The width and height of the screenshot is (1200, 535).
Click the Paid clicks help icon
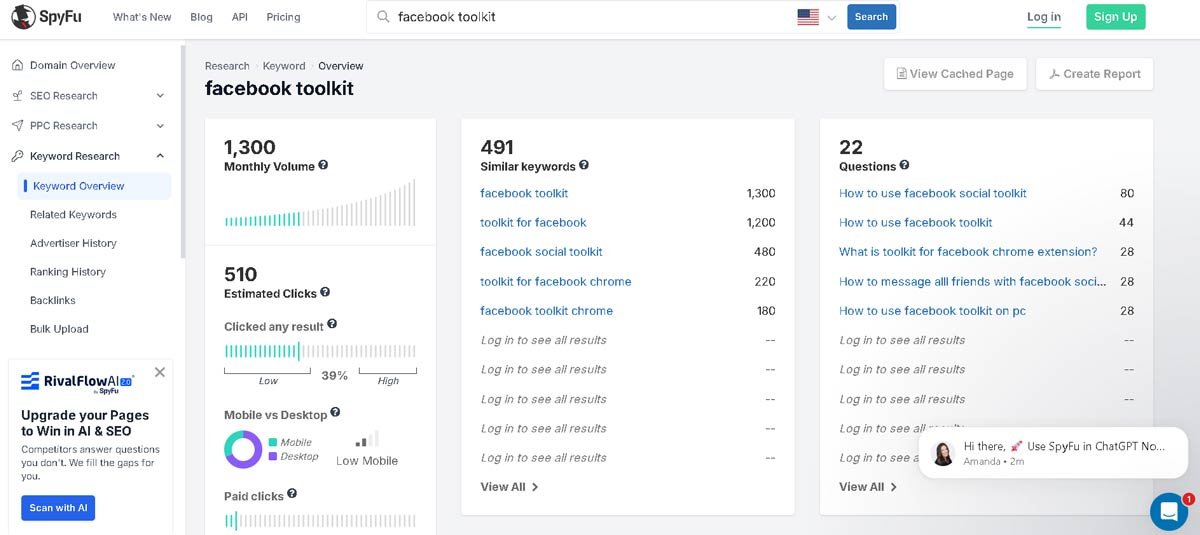pos(292,494)
